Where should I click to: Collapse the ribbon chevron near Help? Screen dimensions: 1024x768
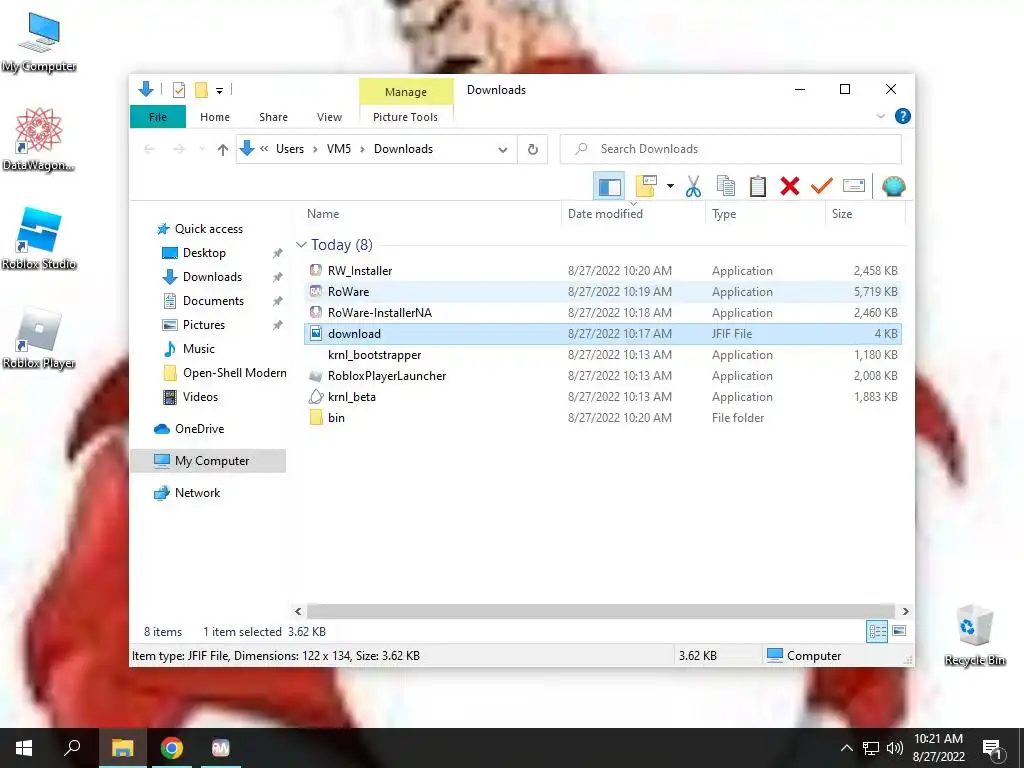(x=880, y=116)
